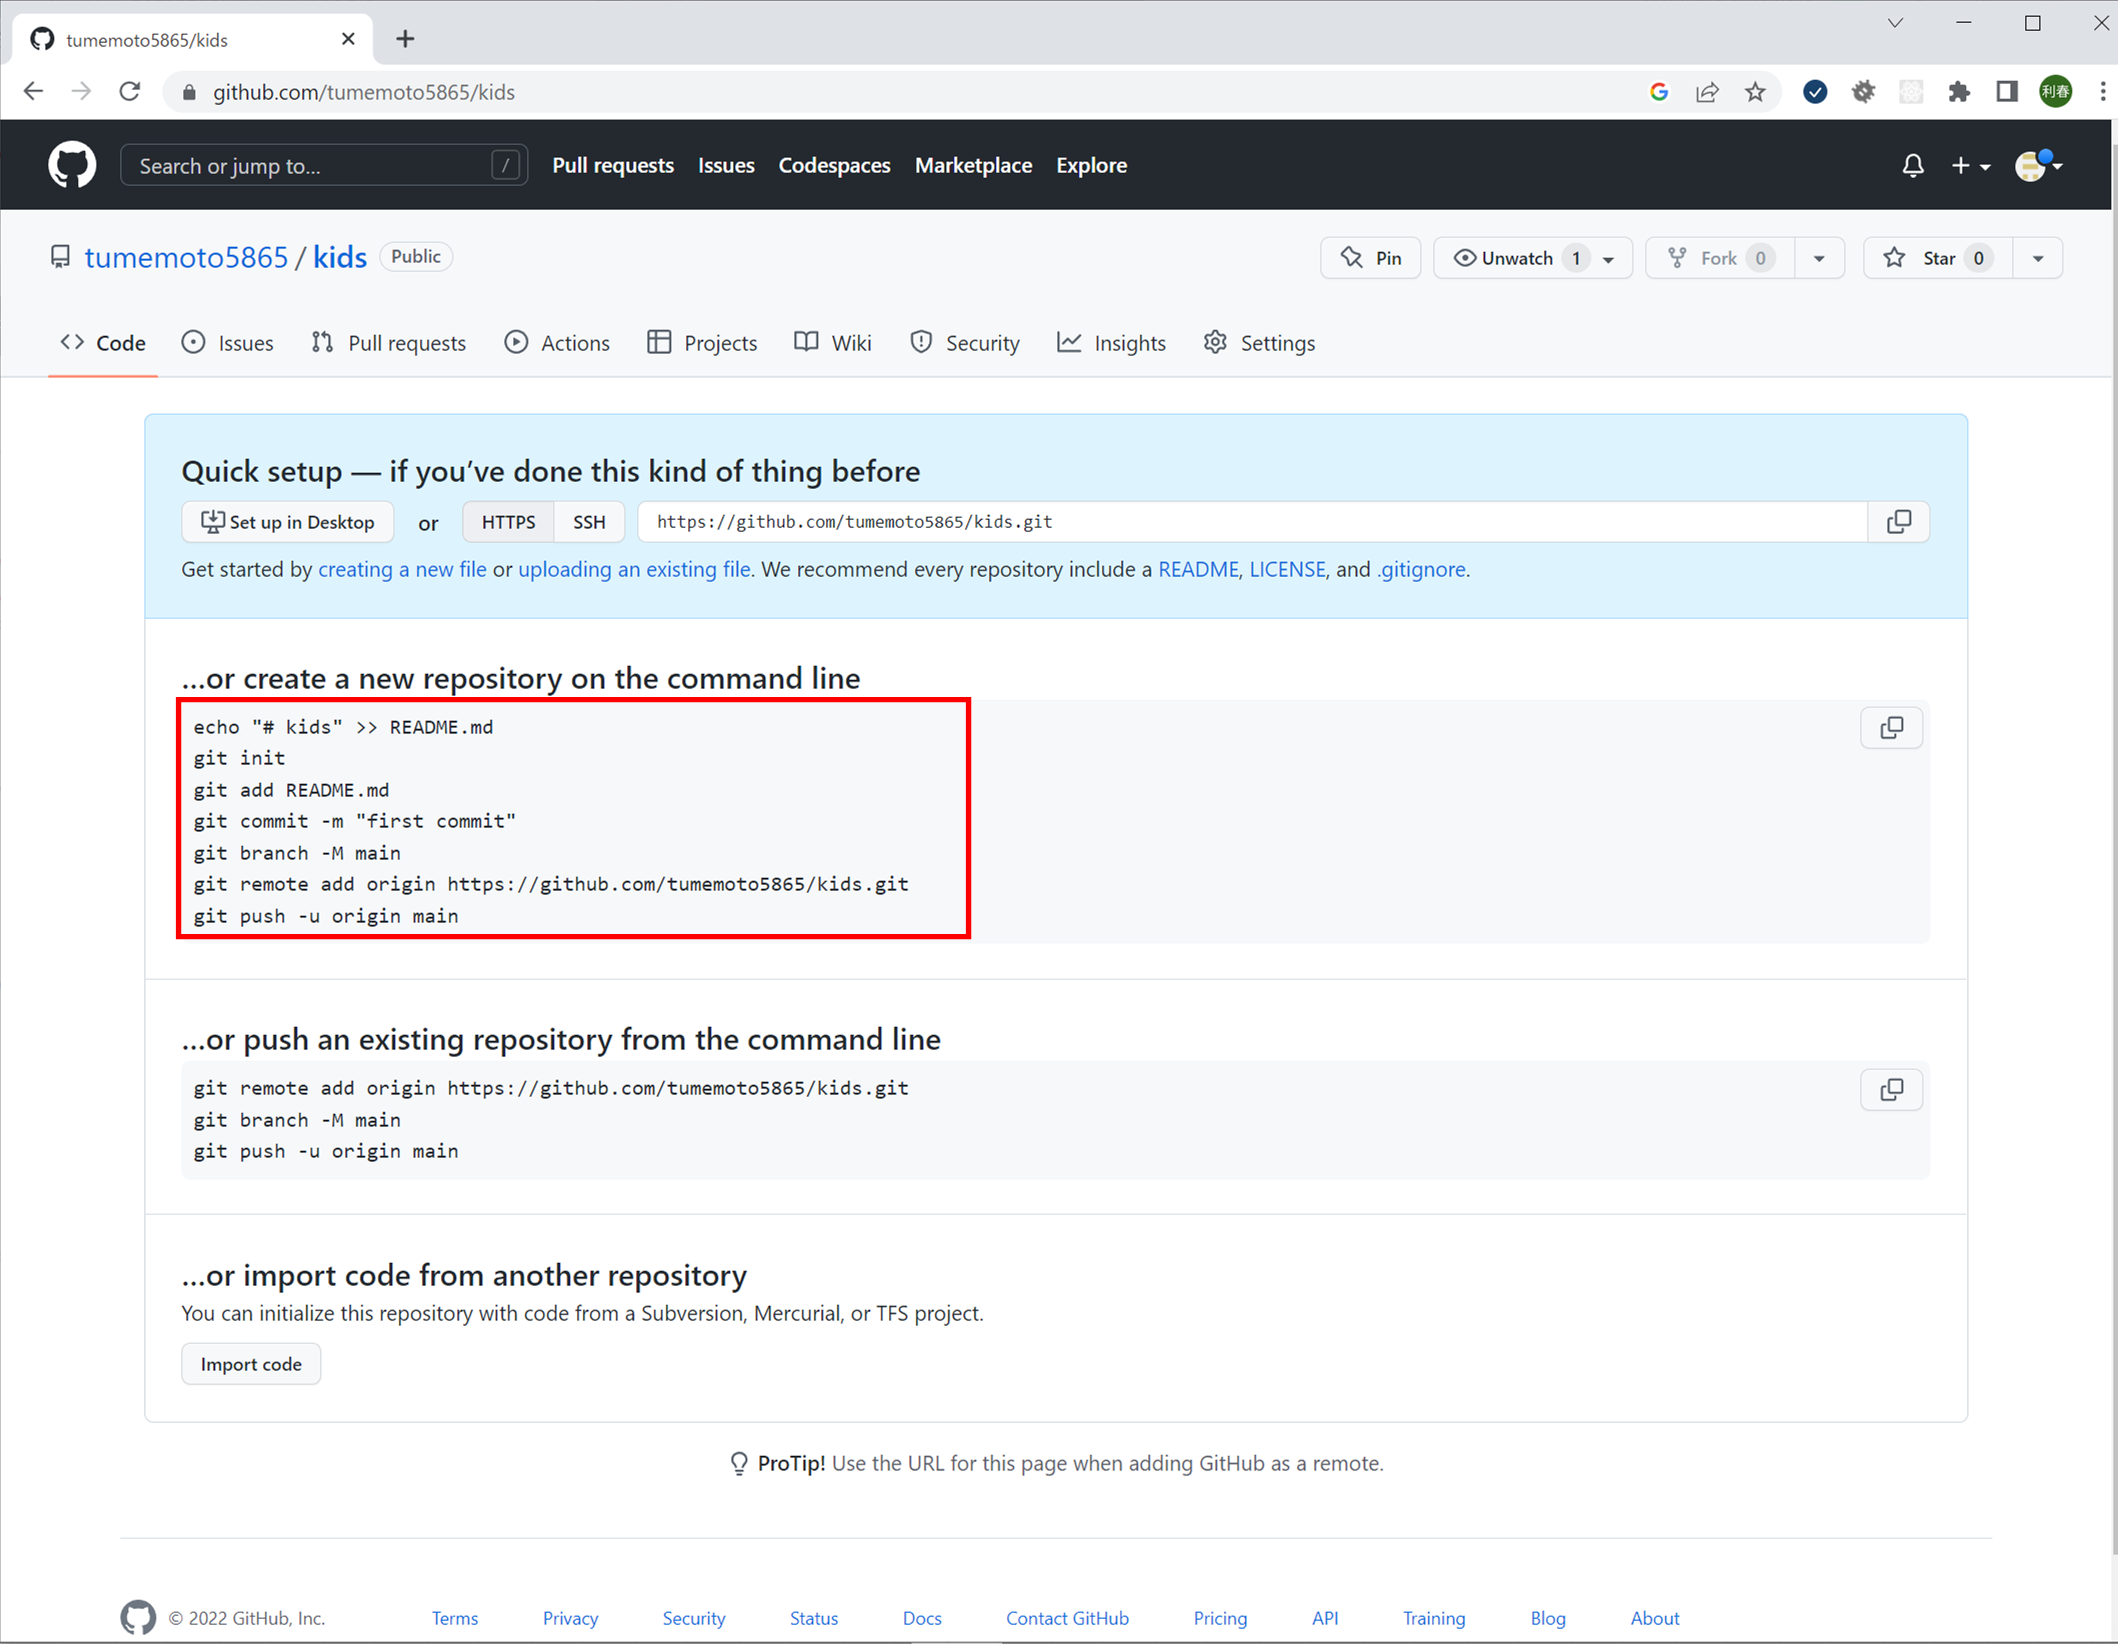Viewport: 2118px width, 1644px height.
Task: Copy the repository HTTPS URL
Action: tap(1898, 521)
